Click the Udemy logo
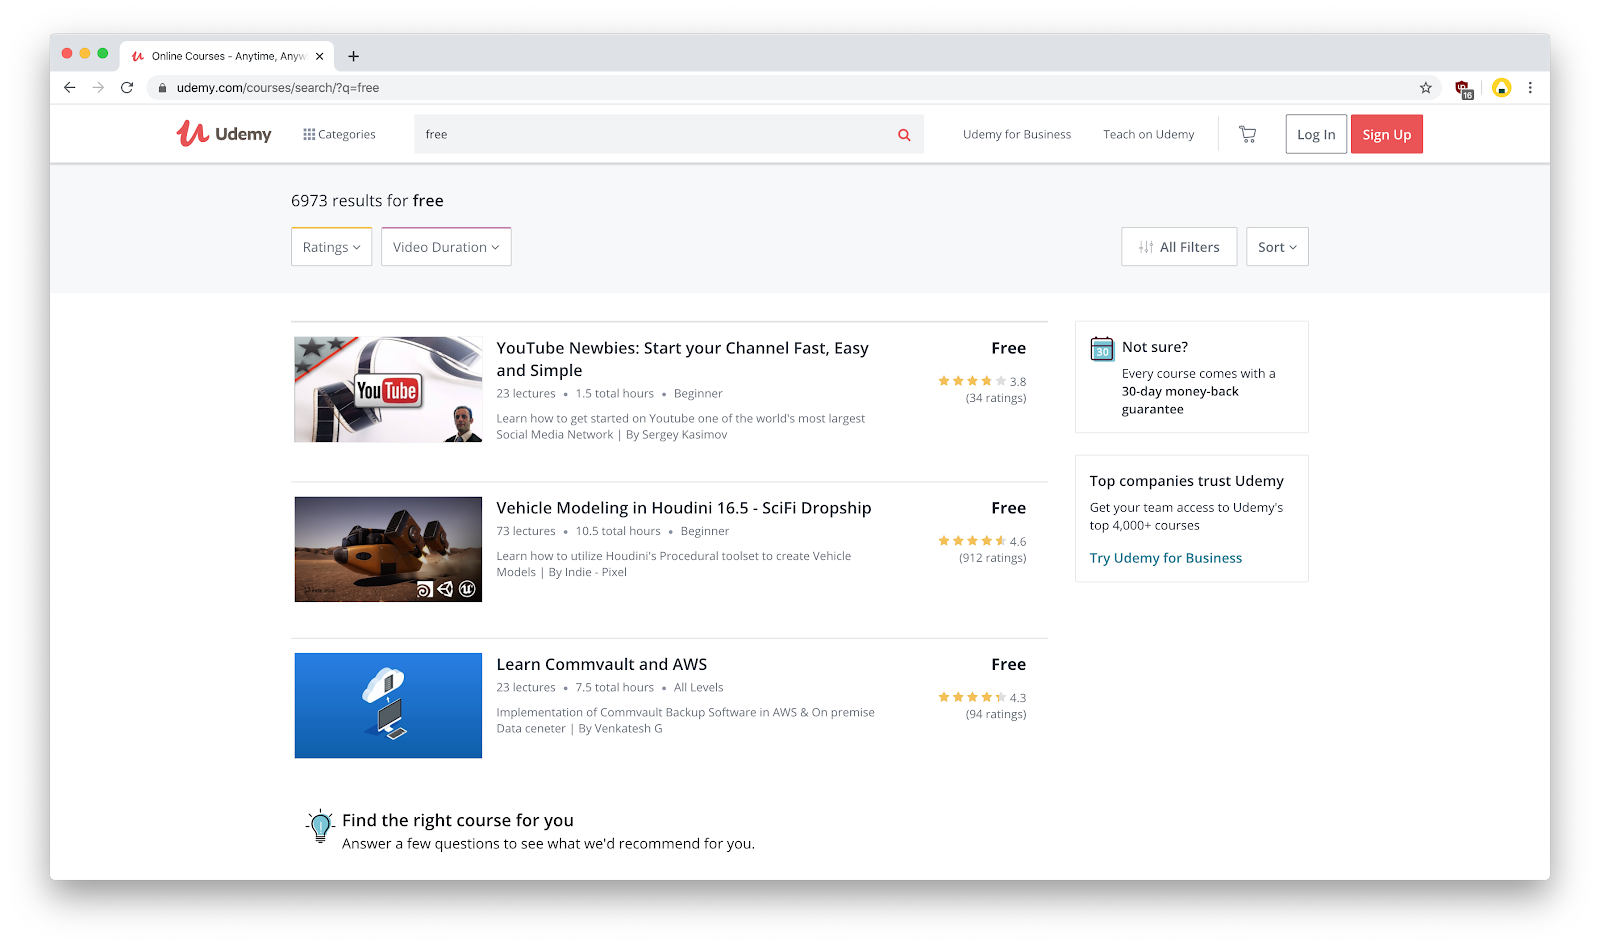The width and height of the screenshot is (1600, 946). (x=224, y=134)
